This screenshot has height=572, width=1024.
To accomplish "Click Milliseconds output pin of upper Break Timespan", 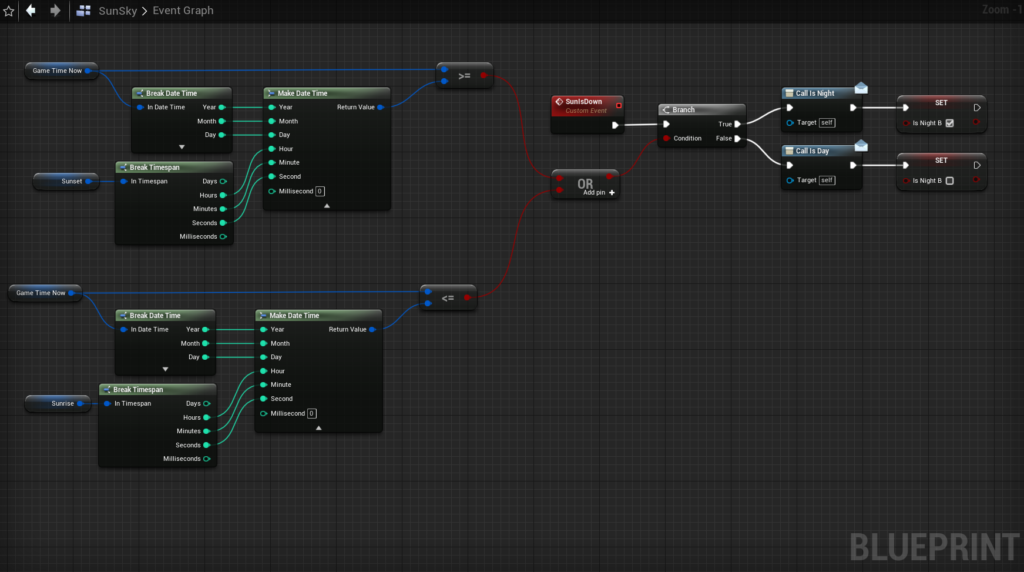I will [223, 236].
